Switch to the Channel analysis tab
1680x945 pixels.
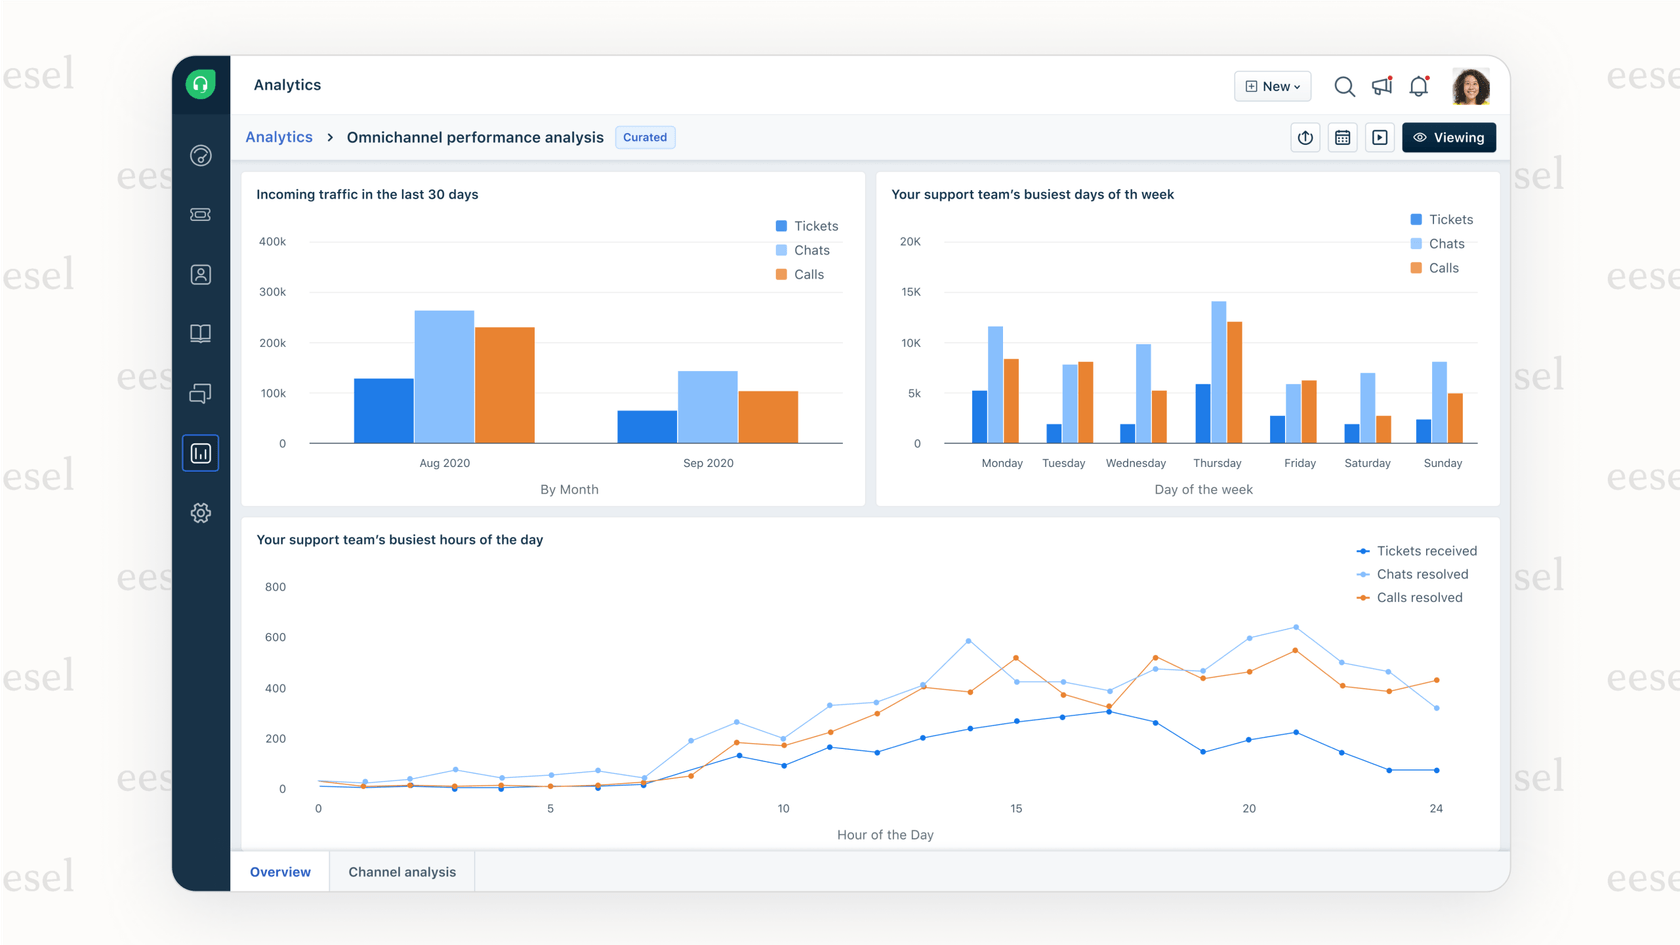click(401, 871)
